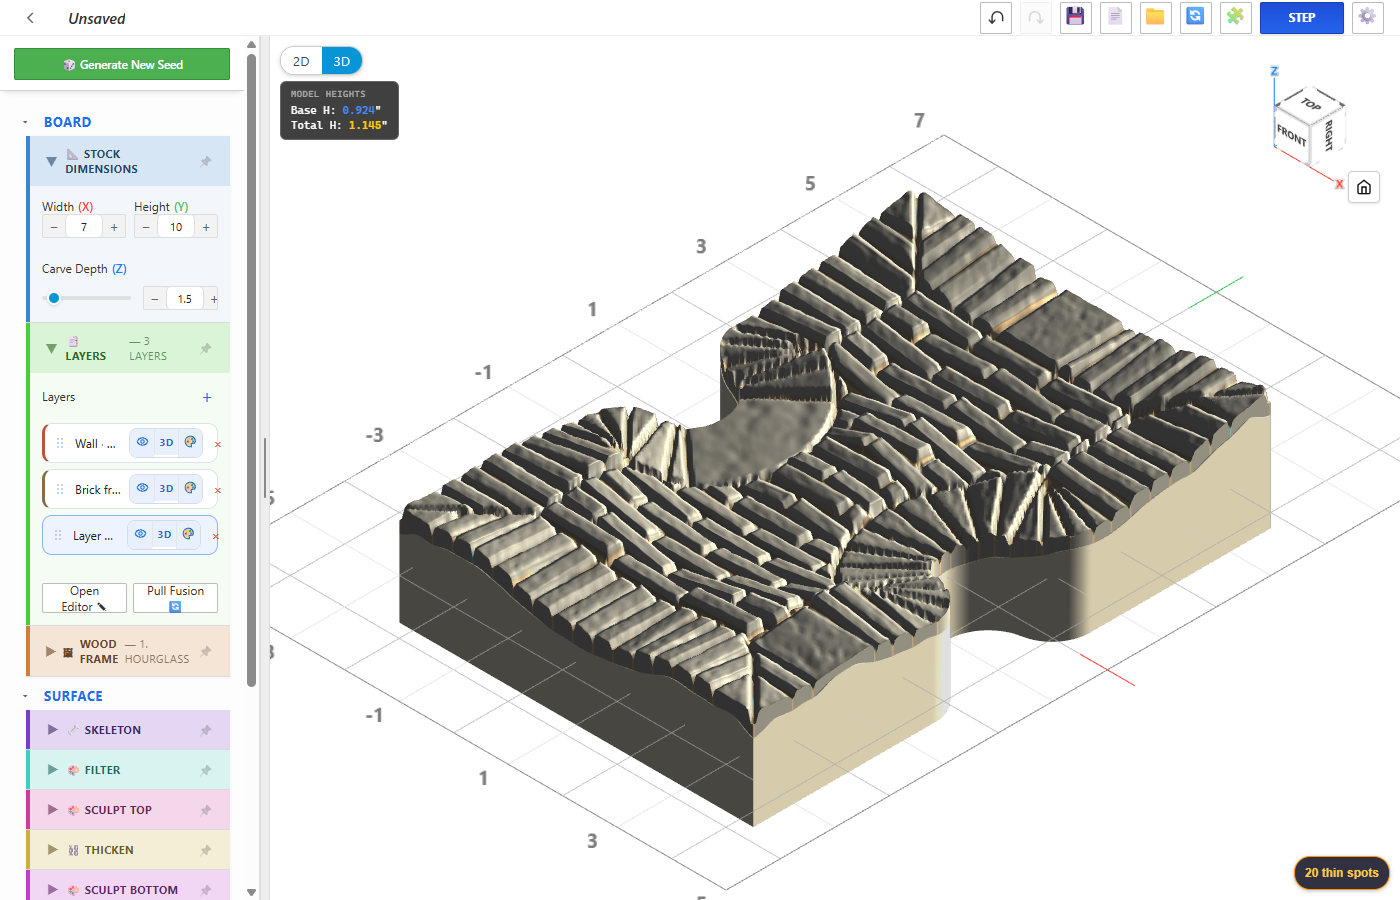Screen dimensions: 1400x900
Task: Toggle visibility of the Brick layer
Action: pyautogui.click(x=143, y=488)
